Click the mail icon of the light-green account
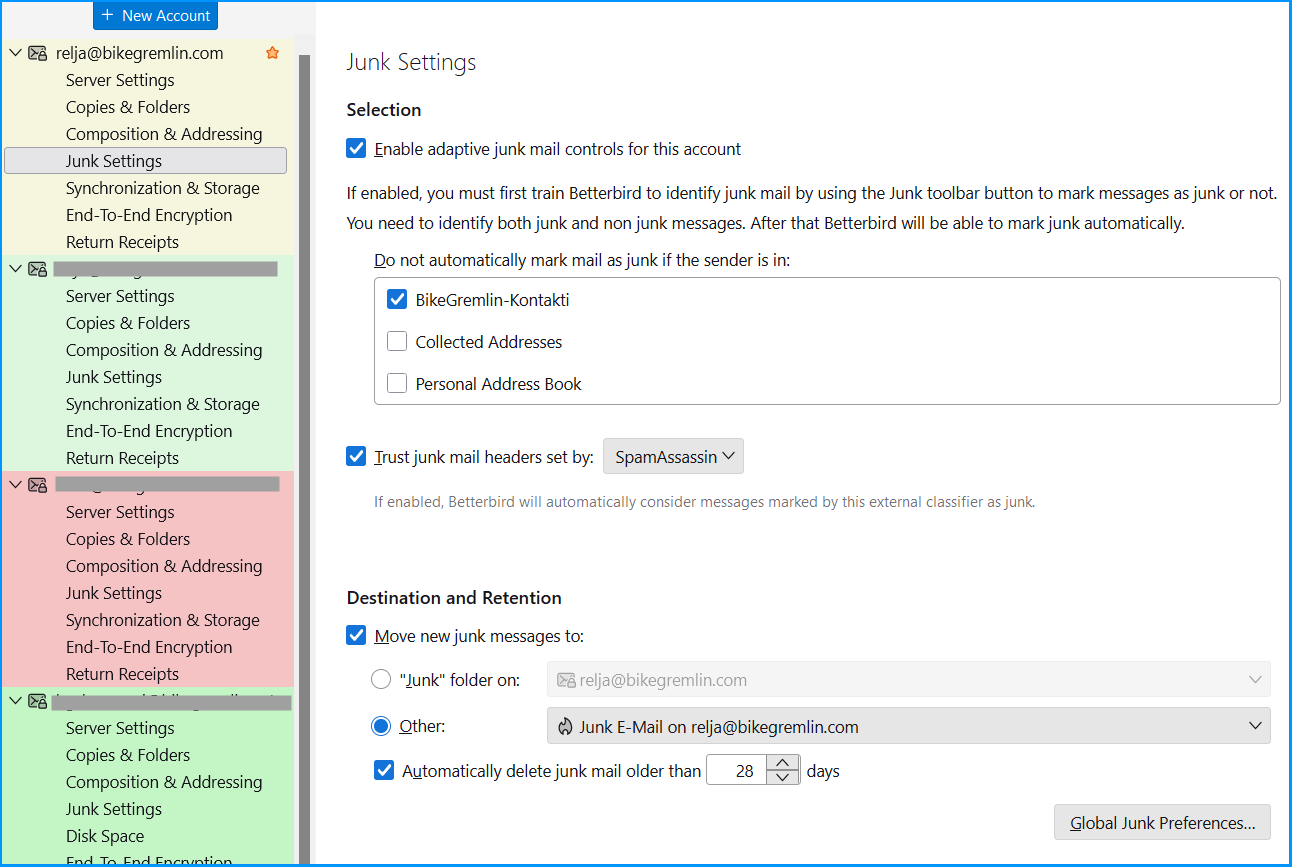 (x=38, y=269)
